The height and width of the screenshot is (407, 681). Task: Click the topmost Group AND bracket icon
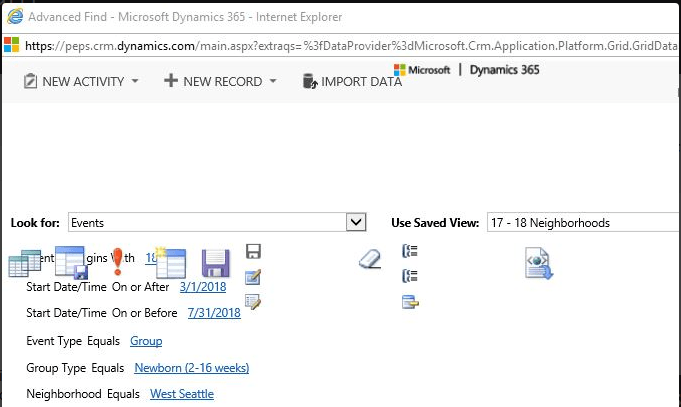tap(410, 251)
